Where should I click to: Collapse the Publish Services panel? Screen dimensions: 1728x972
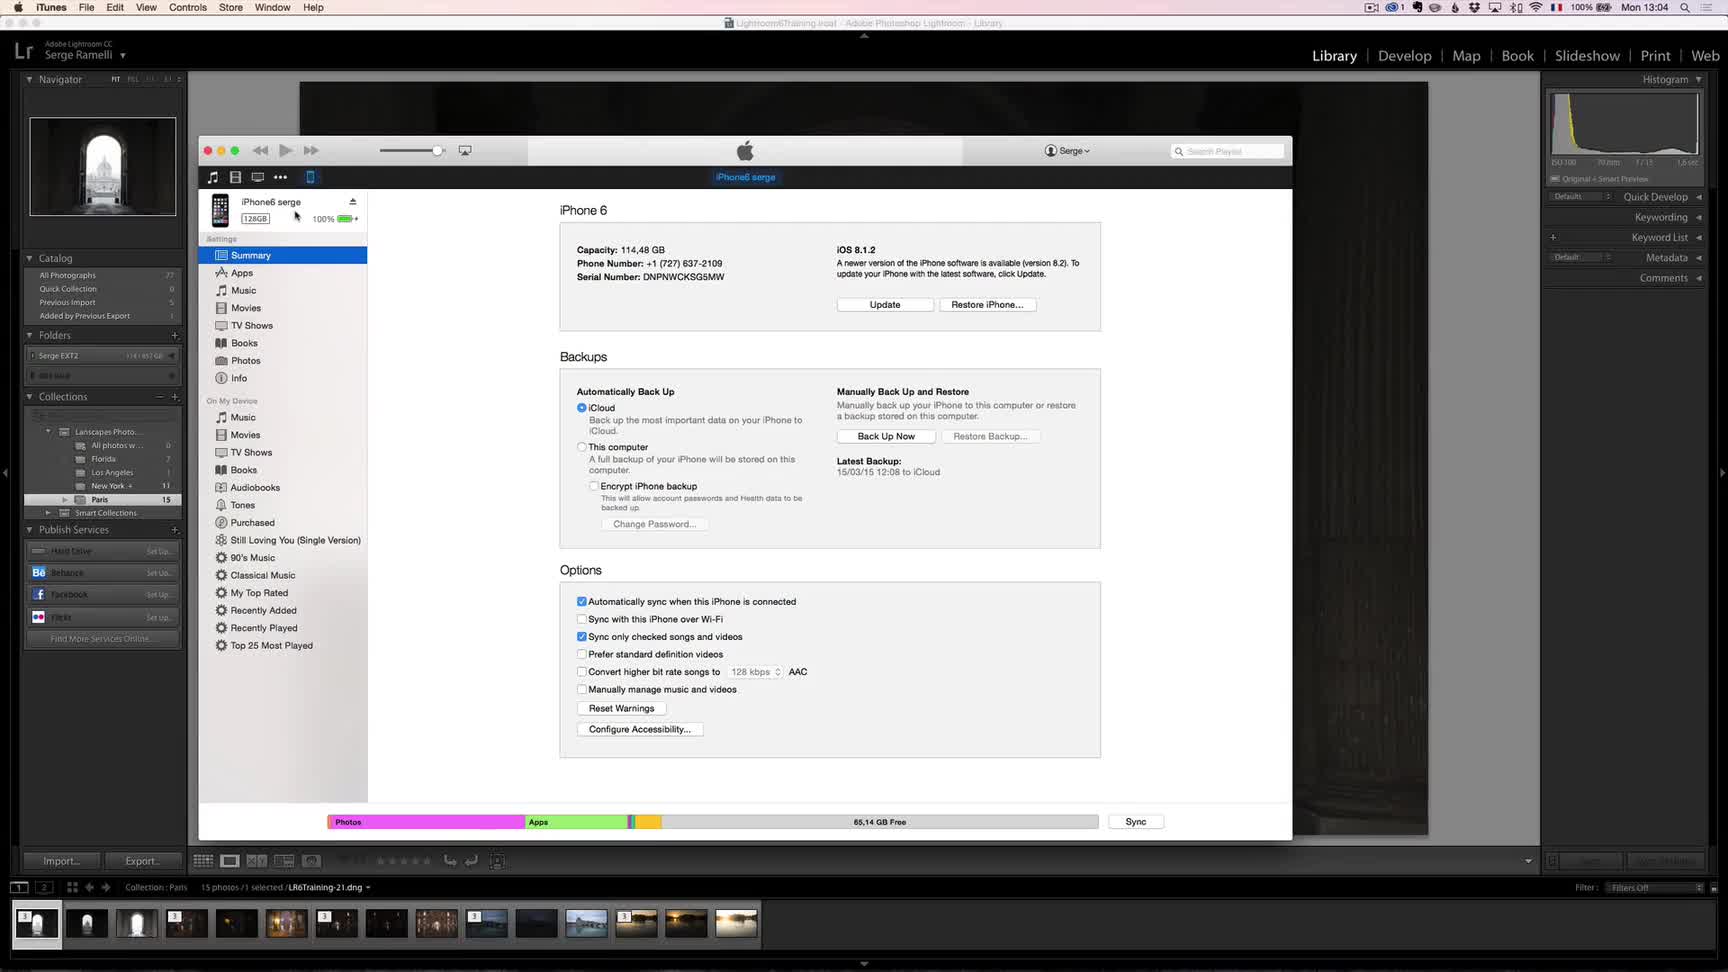click(29, 530)
